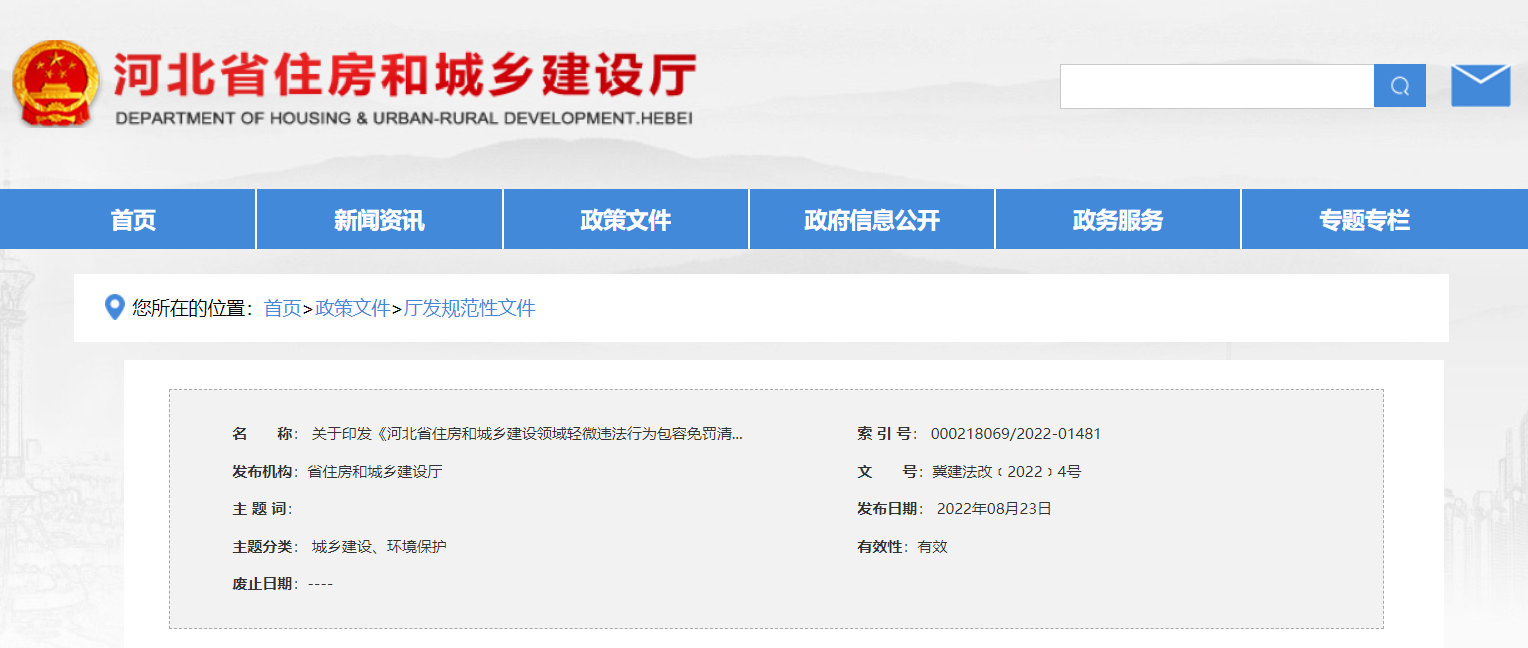Click the document number 冀建法改〔2022〕4号

(x=1006, y=471)
